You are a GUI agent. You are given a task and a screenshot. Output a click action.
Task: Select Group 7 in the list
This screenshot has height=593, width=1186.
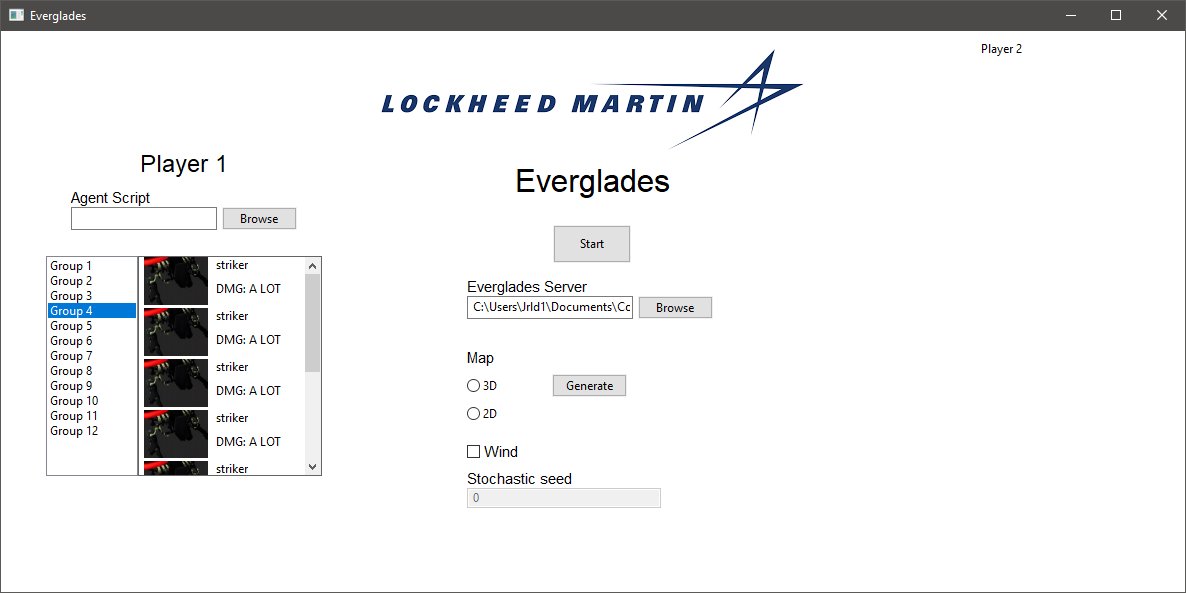coord(92,355)
